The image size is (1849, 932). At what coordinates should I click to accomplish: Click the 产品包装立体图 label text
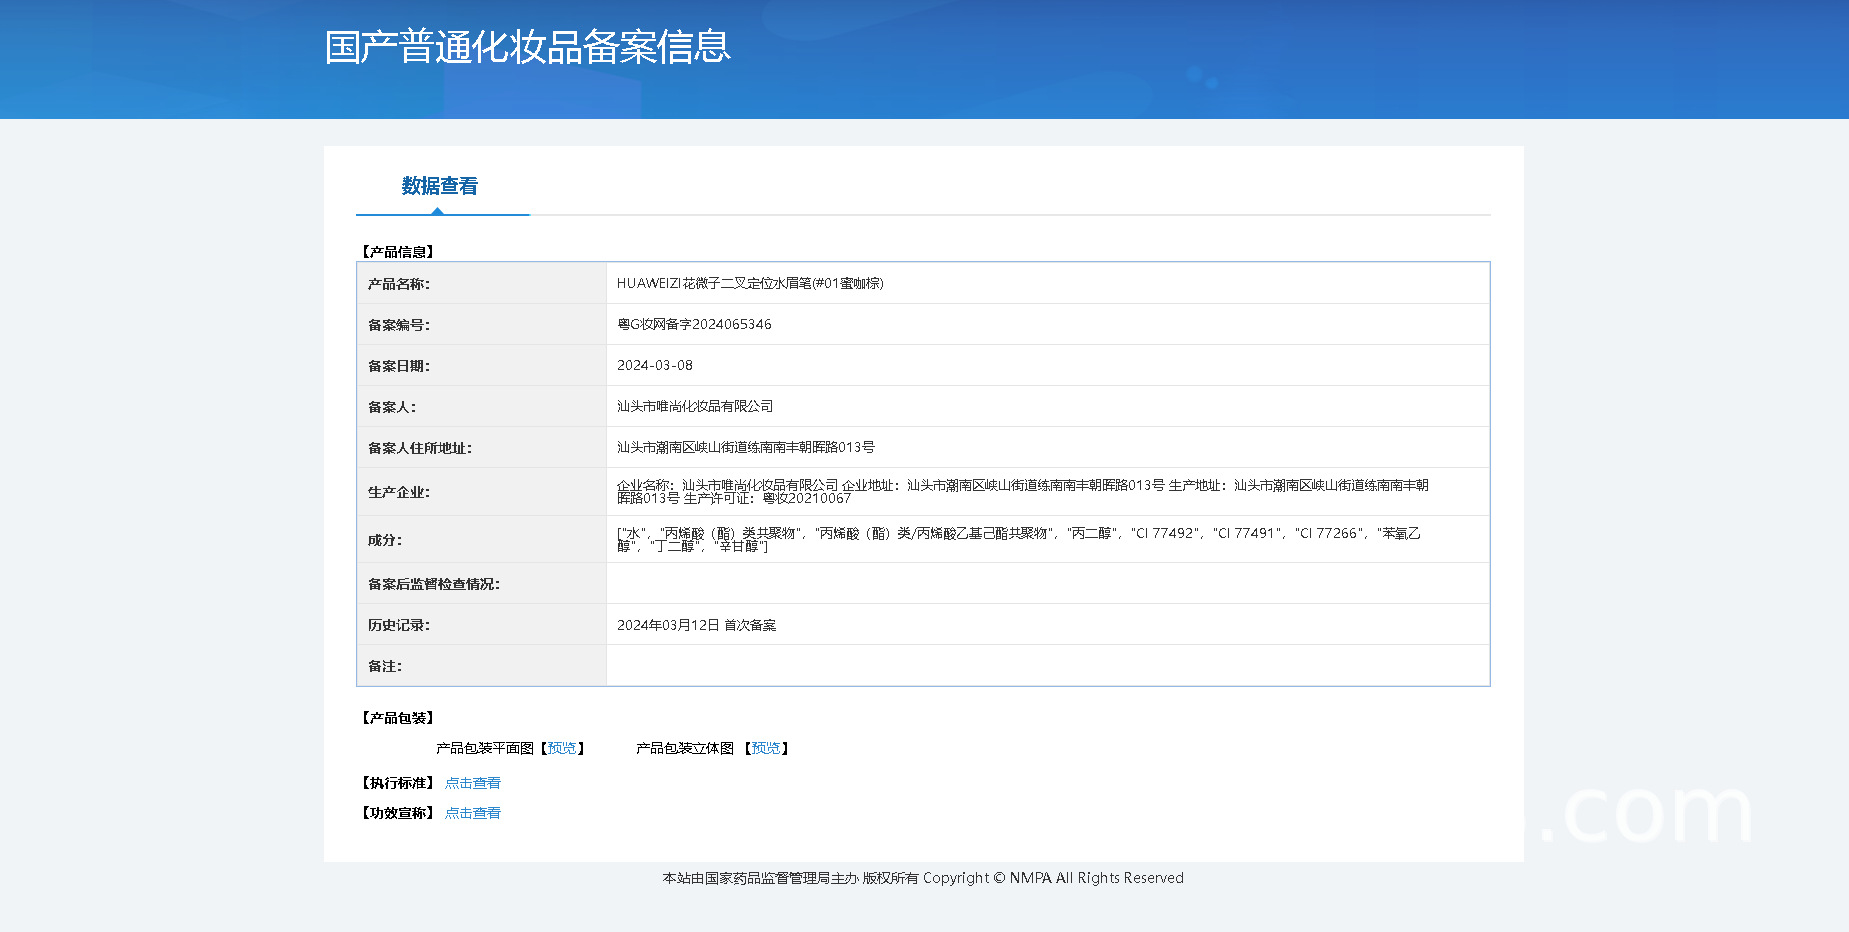coord(685,748)
